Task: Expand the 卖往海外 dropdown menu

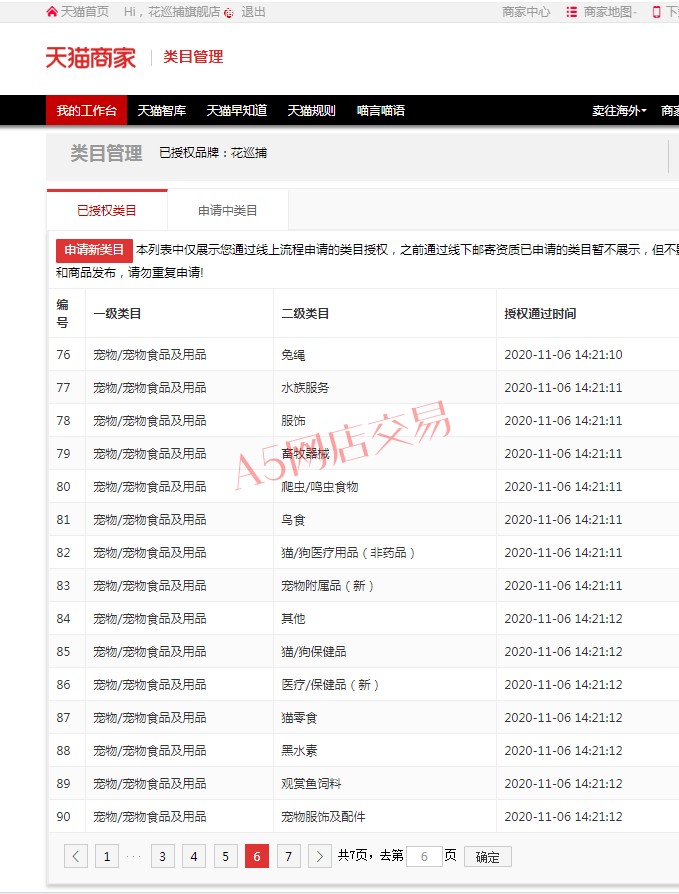Action: click(x=619, y=110)
